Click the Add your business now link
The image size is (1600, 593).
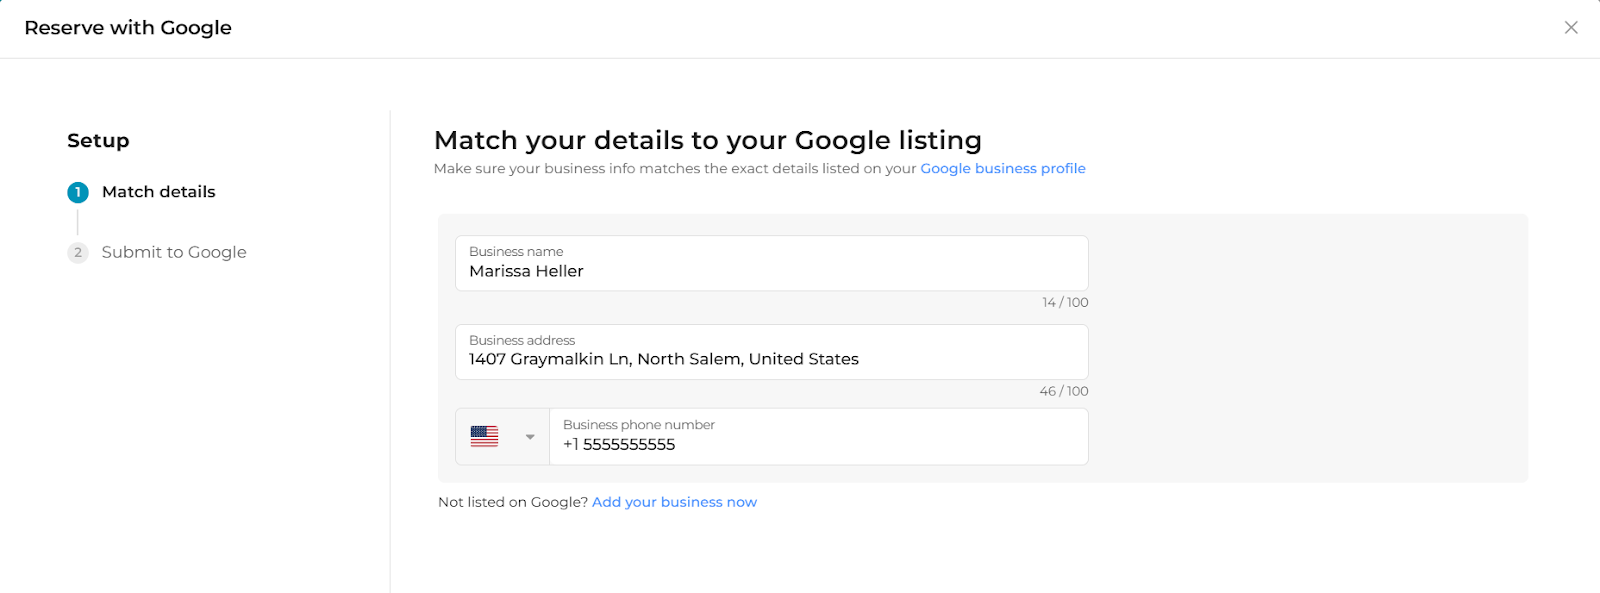[674, 502]
